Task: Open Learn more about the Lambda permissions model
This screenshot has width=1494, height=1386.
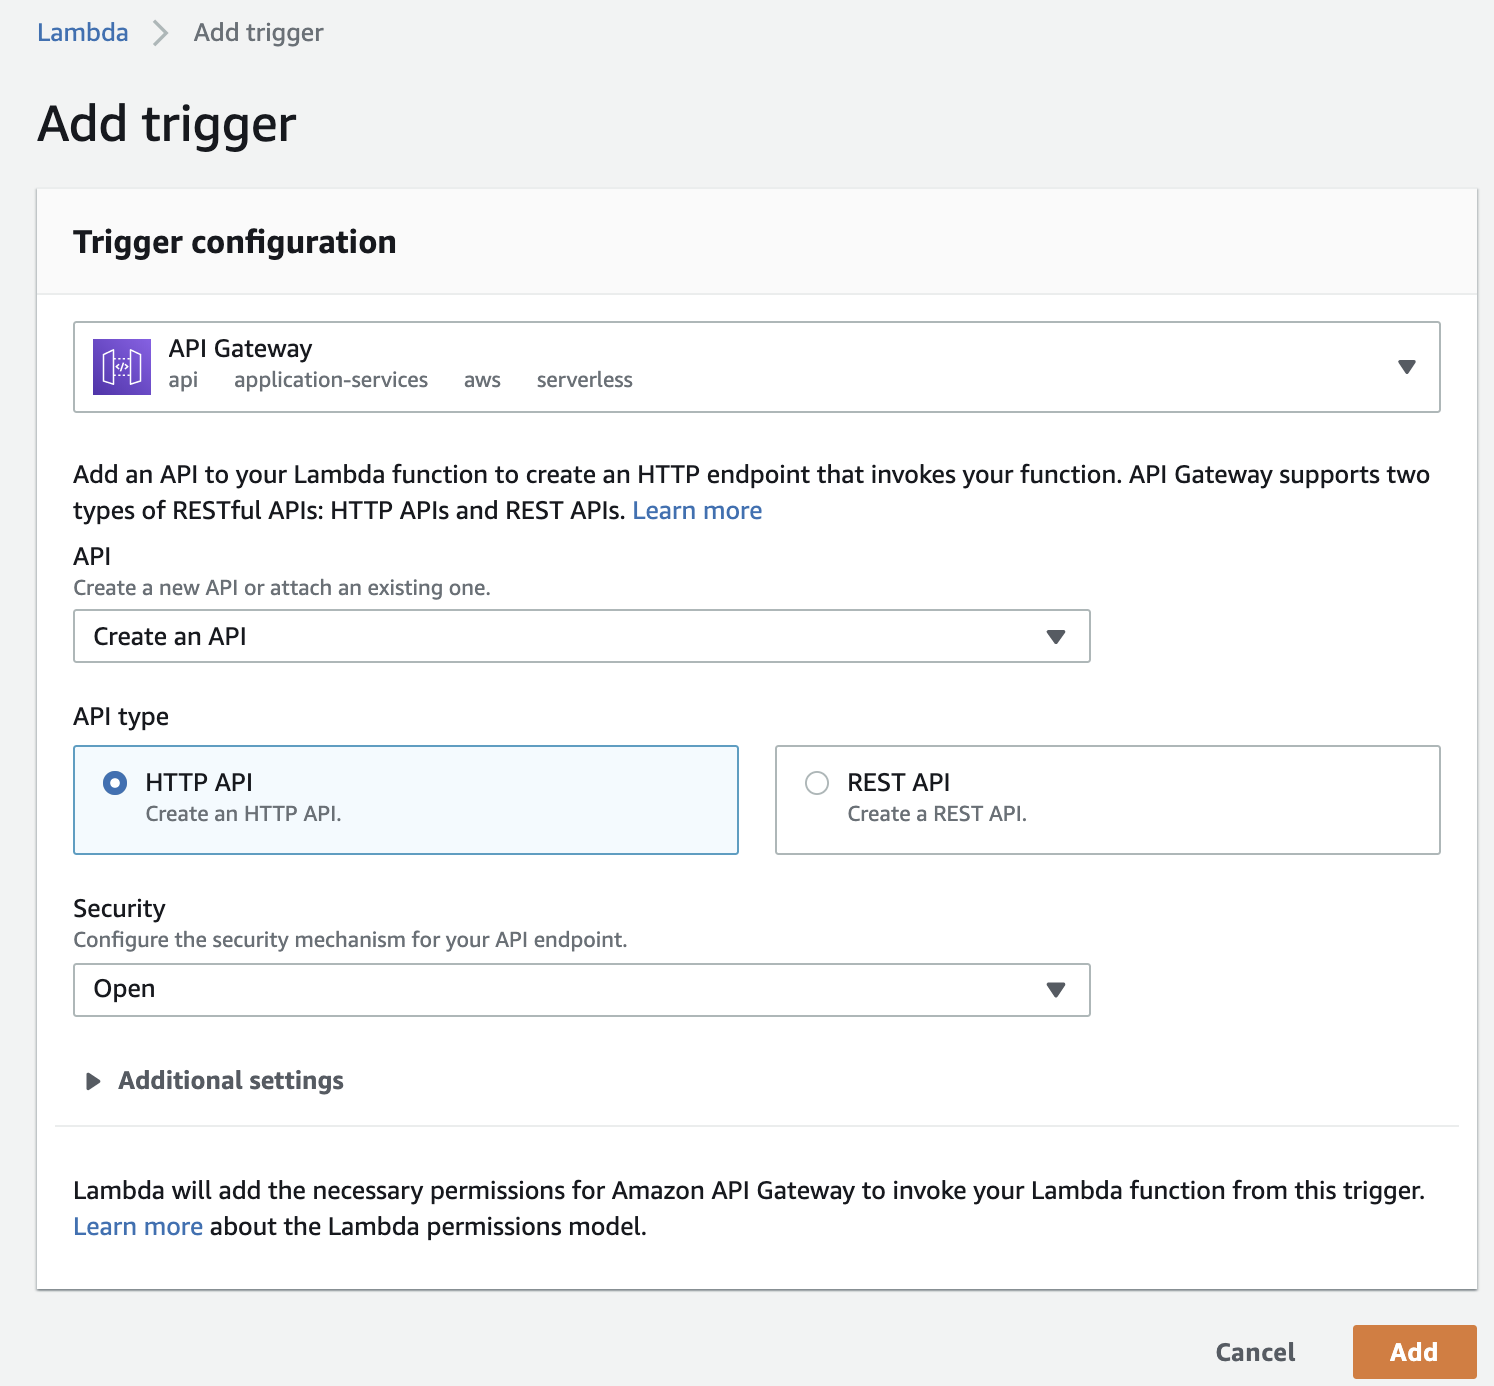Action: pos(138,1226)
